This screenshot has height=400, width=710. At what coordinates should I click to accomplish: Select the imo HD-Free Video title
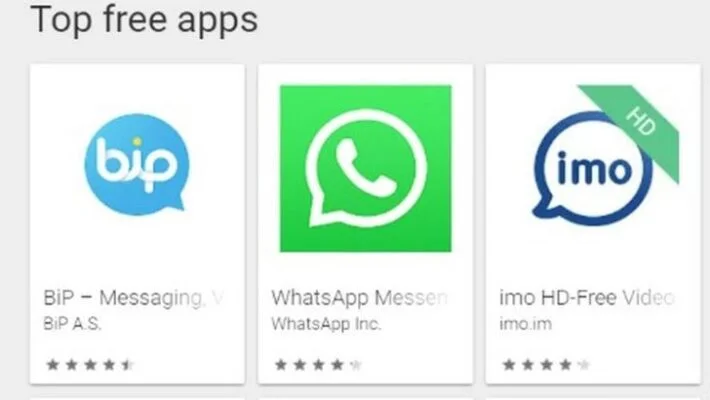click(587, 298)
